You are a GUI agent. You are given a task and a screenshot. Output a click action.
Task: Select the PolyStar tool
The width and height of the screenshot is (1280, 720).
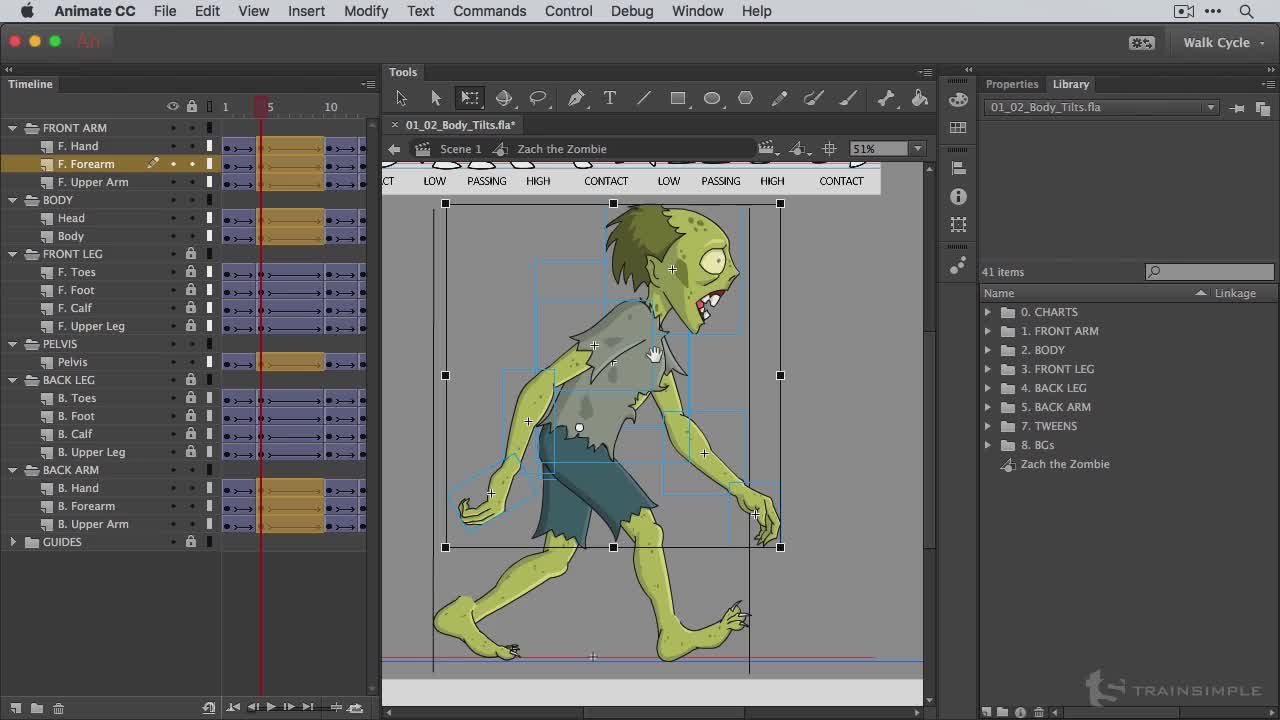click(746, 98)
